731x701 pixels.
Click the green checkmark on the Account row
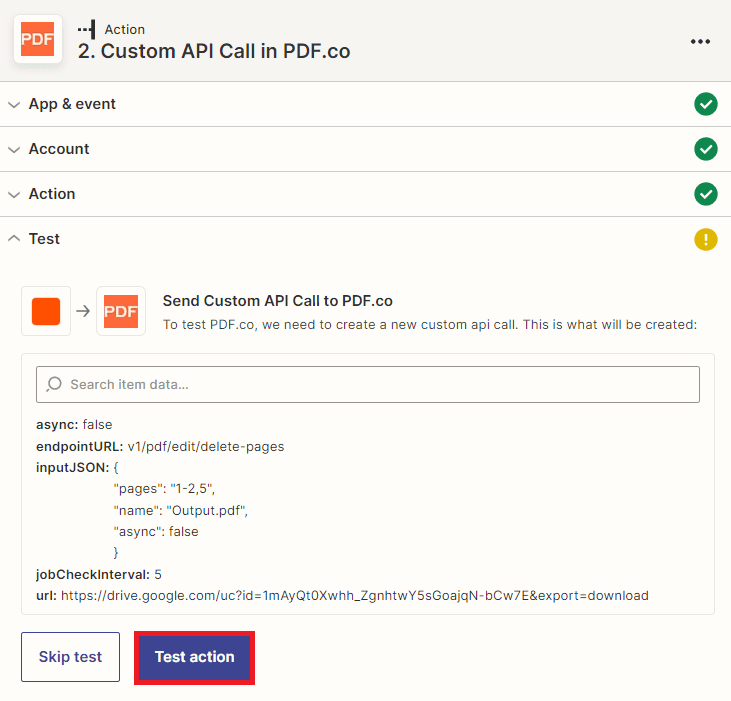(706, 149)
